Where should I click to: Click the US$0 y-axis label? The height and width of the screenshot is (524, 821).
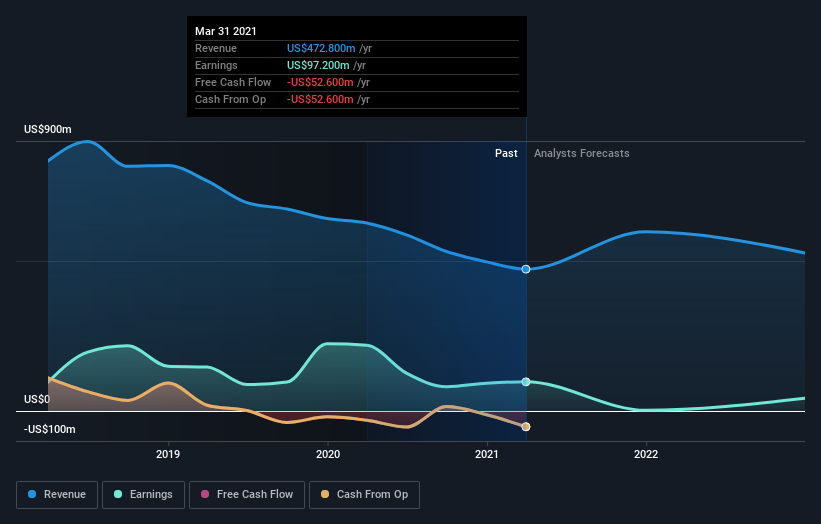tap(37, 399)
